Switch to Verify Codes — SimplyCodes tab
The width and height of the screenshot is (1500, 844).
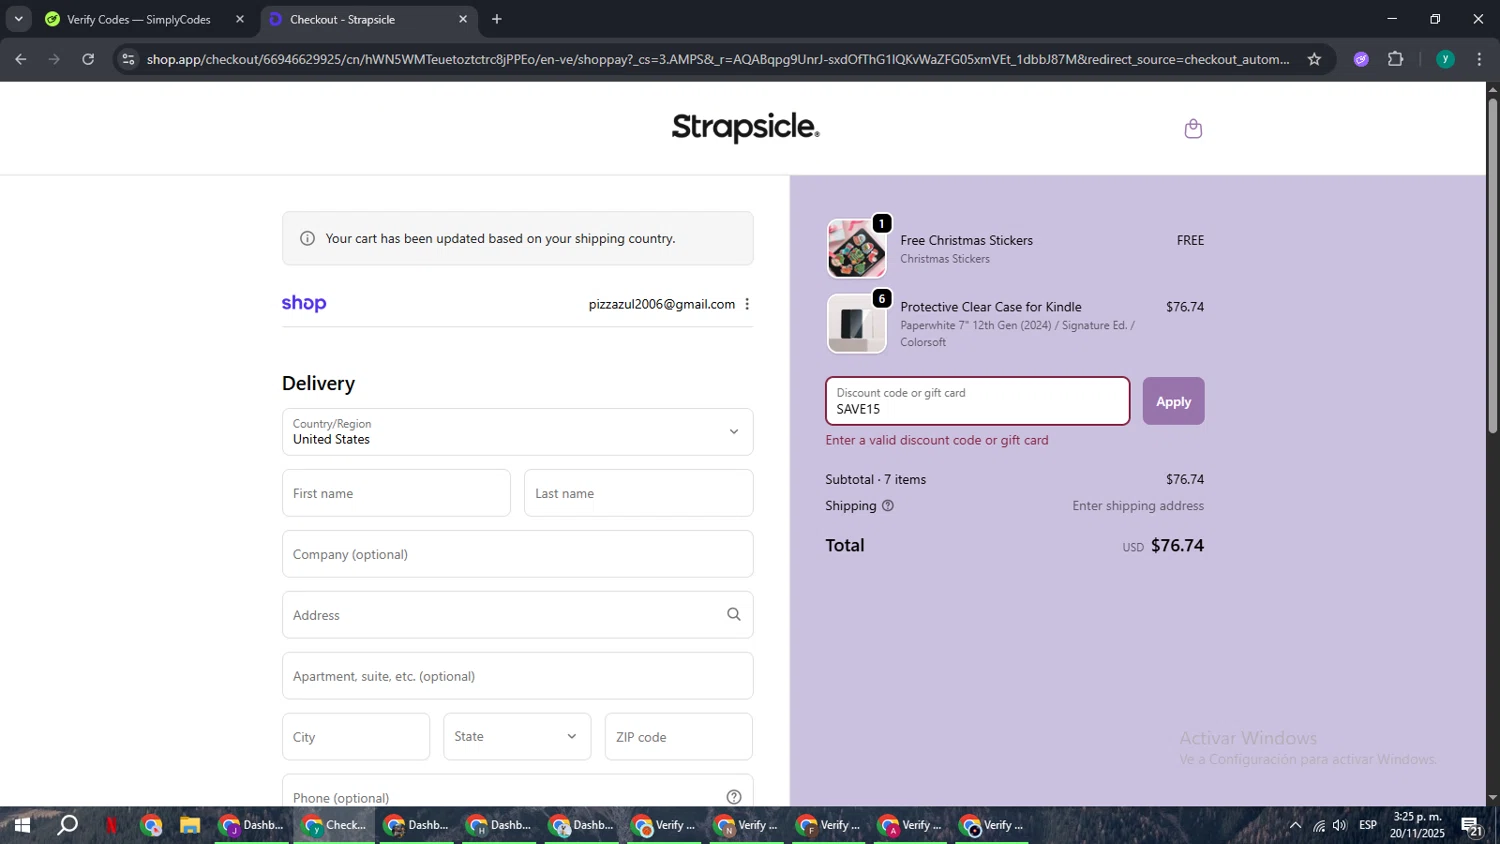[139, 19]
